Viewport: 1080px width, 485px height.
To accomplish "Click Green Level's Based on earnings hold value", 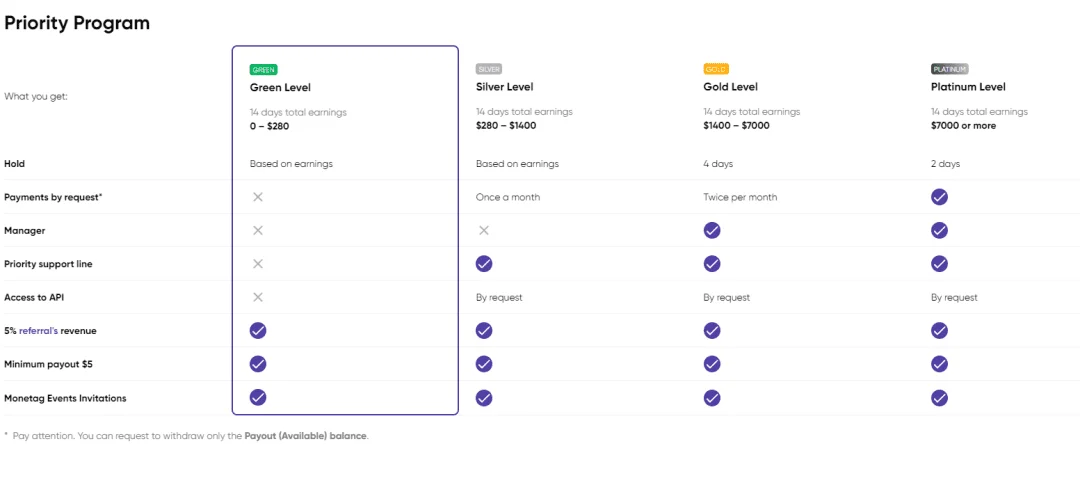I will tap(291, 164).
